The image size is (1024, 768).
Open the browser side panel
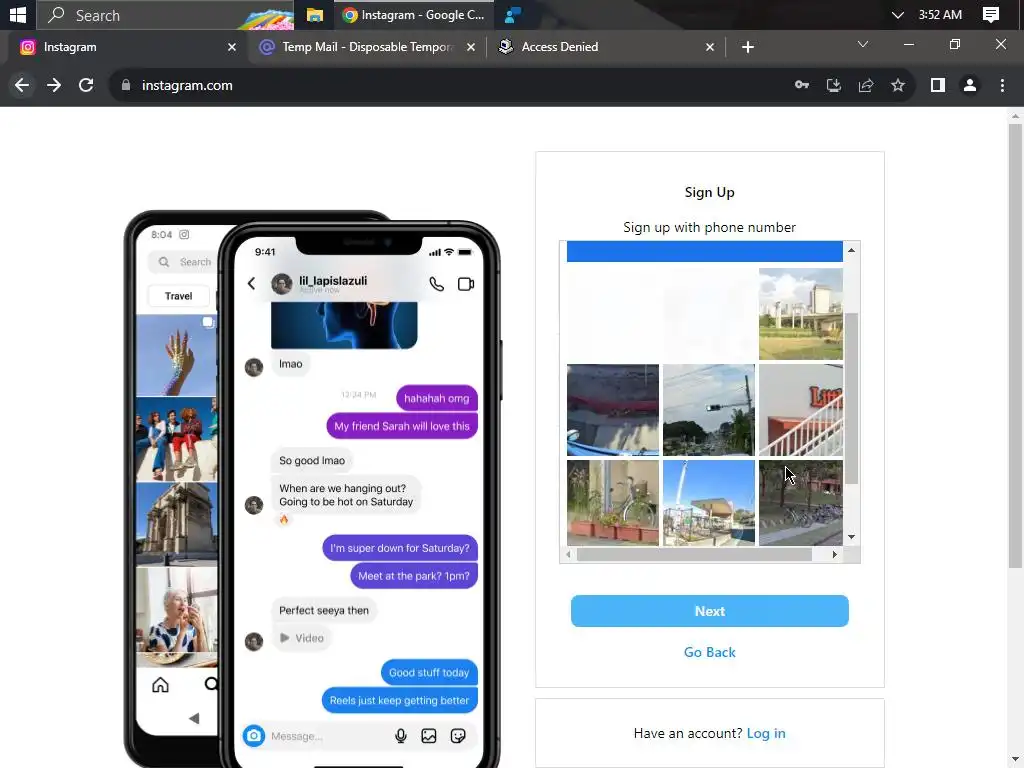938,85
